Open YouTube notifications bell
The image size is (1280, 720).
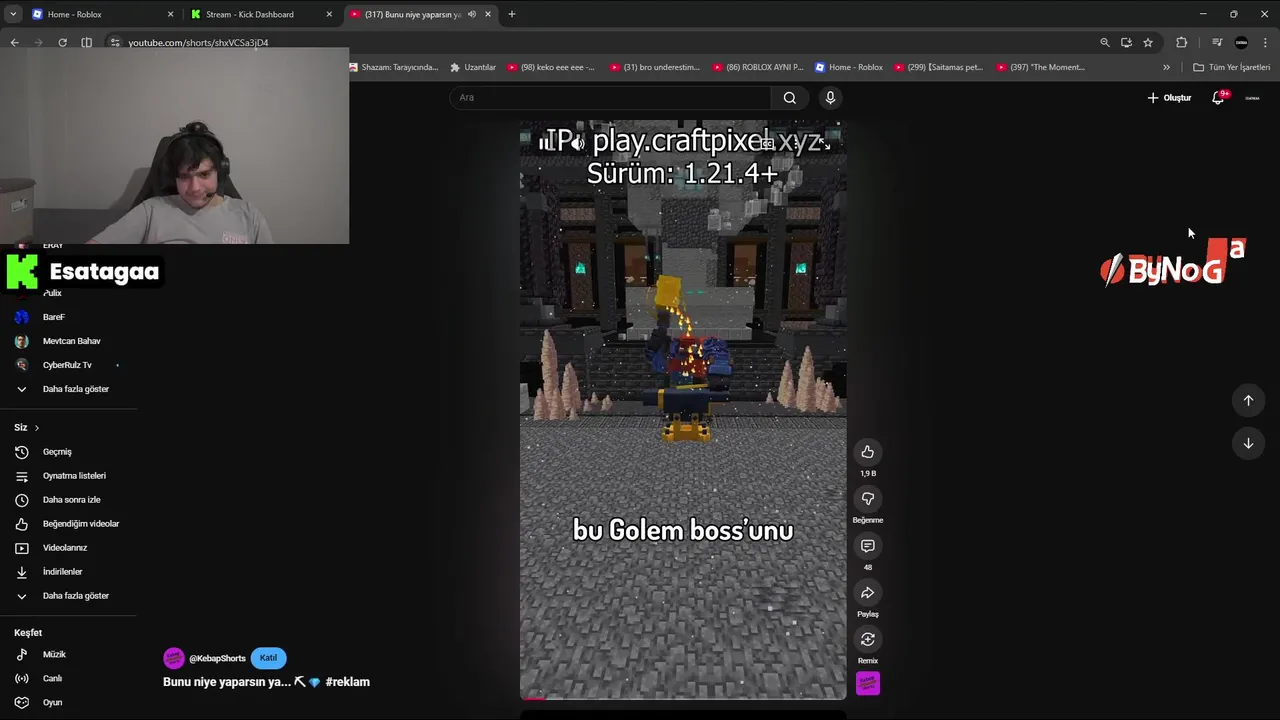tap(1218, 98)
